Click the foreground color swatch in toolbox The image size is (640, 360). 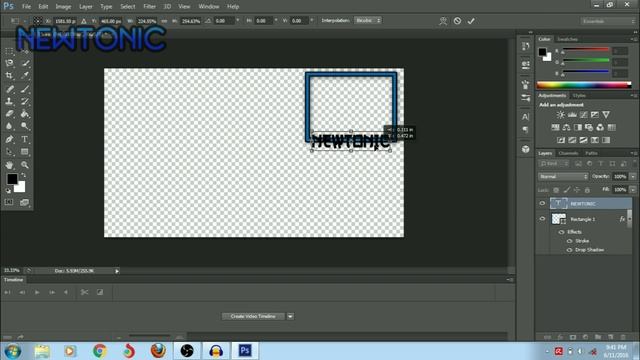pyautogui.click(x=12, y=178)
